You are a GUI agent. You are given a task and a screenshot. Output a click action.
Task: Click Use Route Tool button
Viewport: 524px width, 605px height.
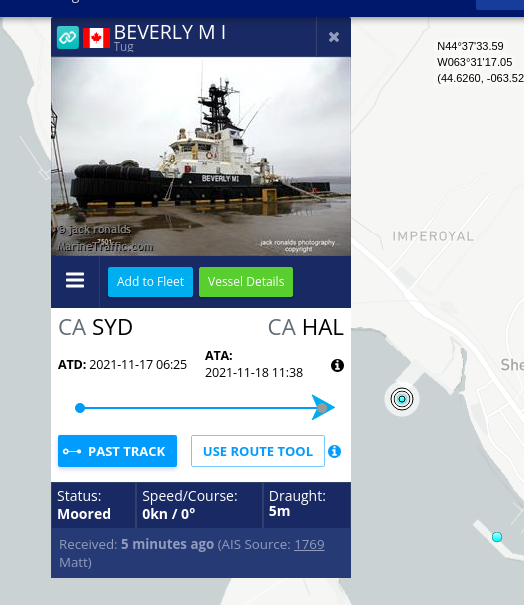coord(258,451)
